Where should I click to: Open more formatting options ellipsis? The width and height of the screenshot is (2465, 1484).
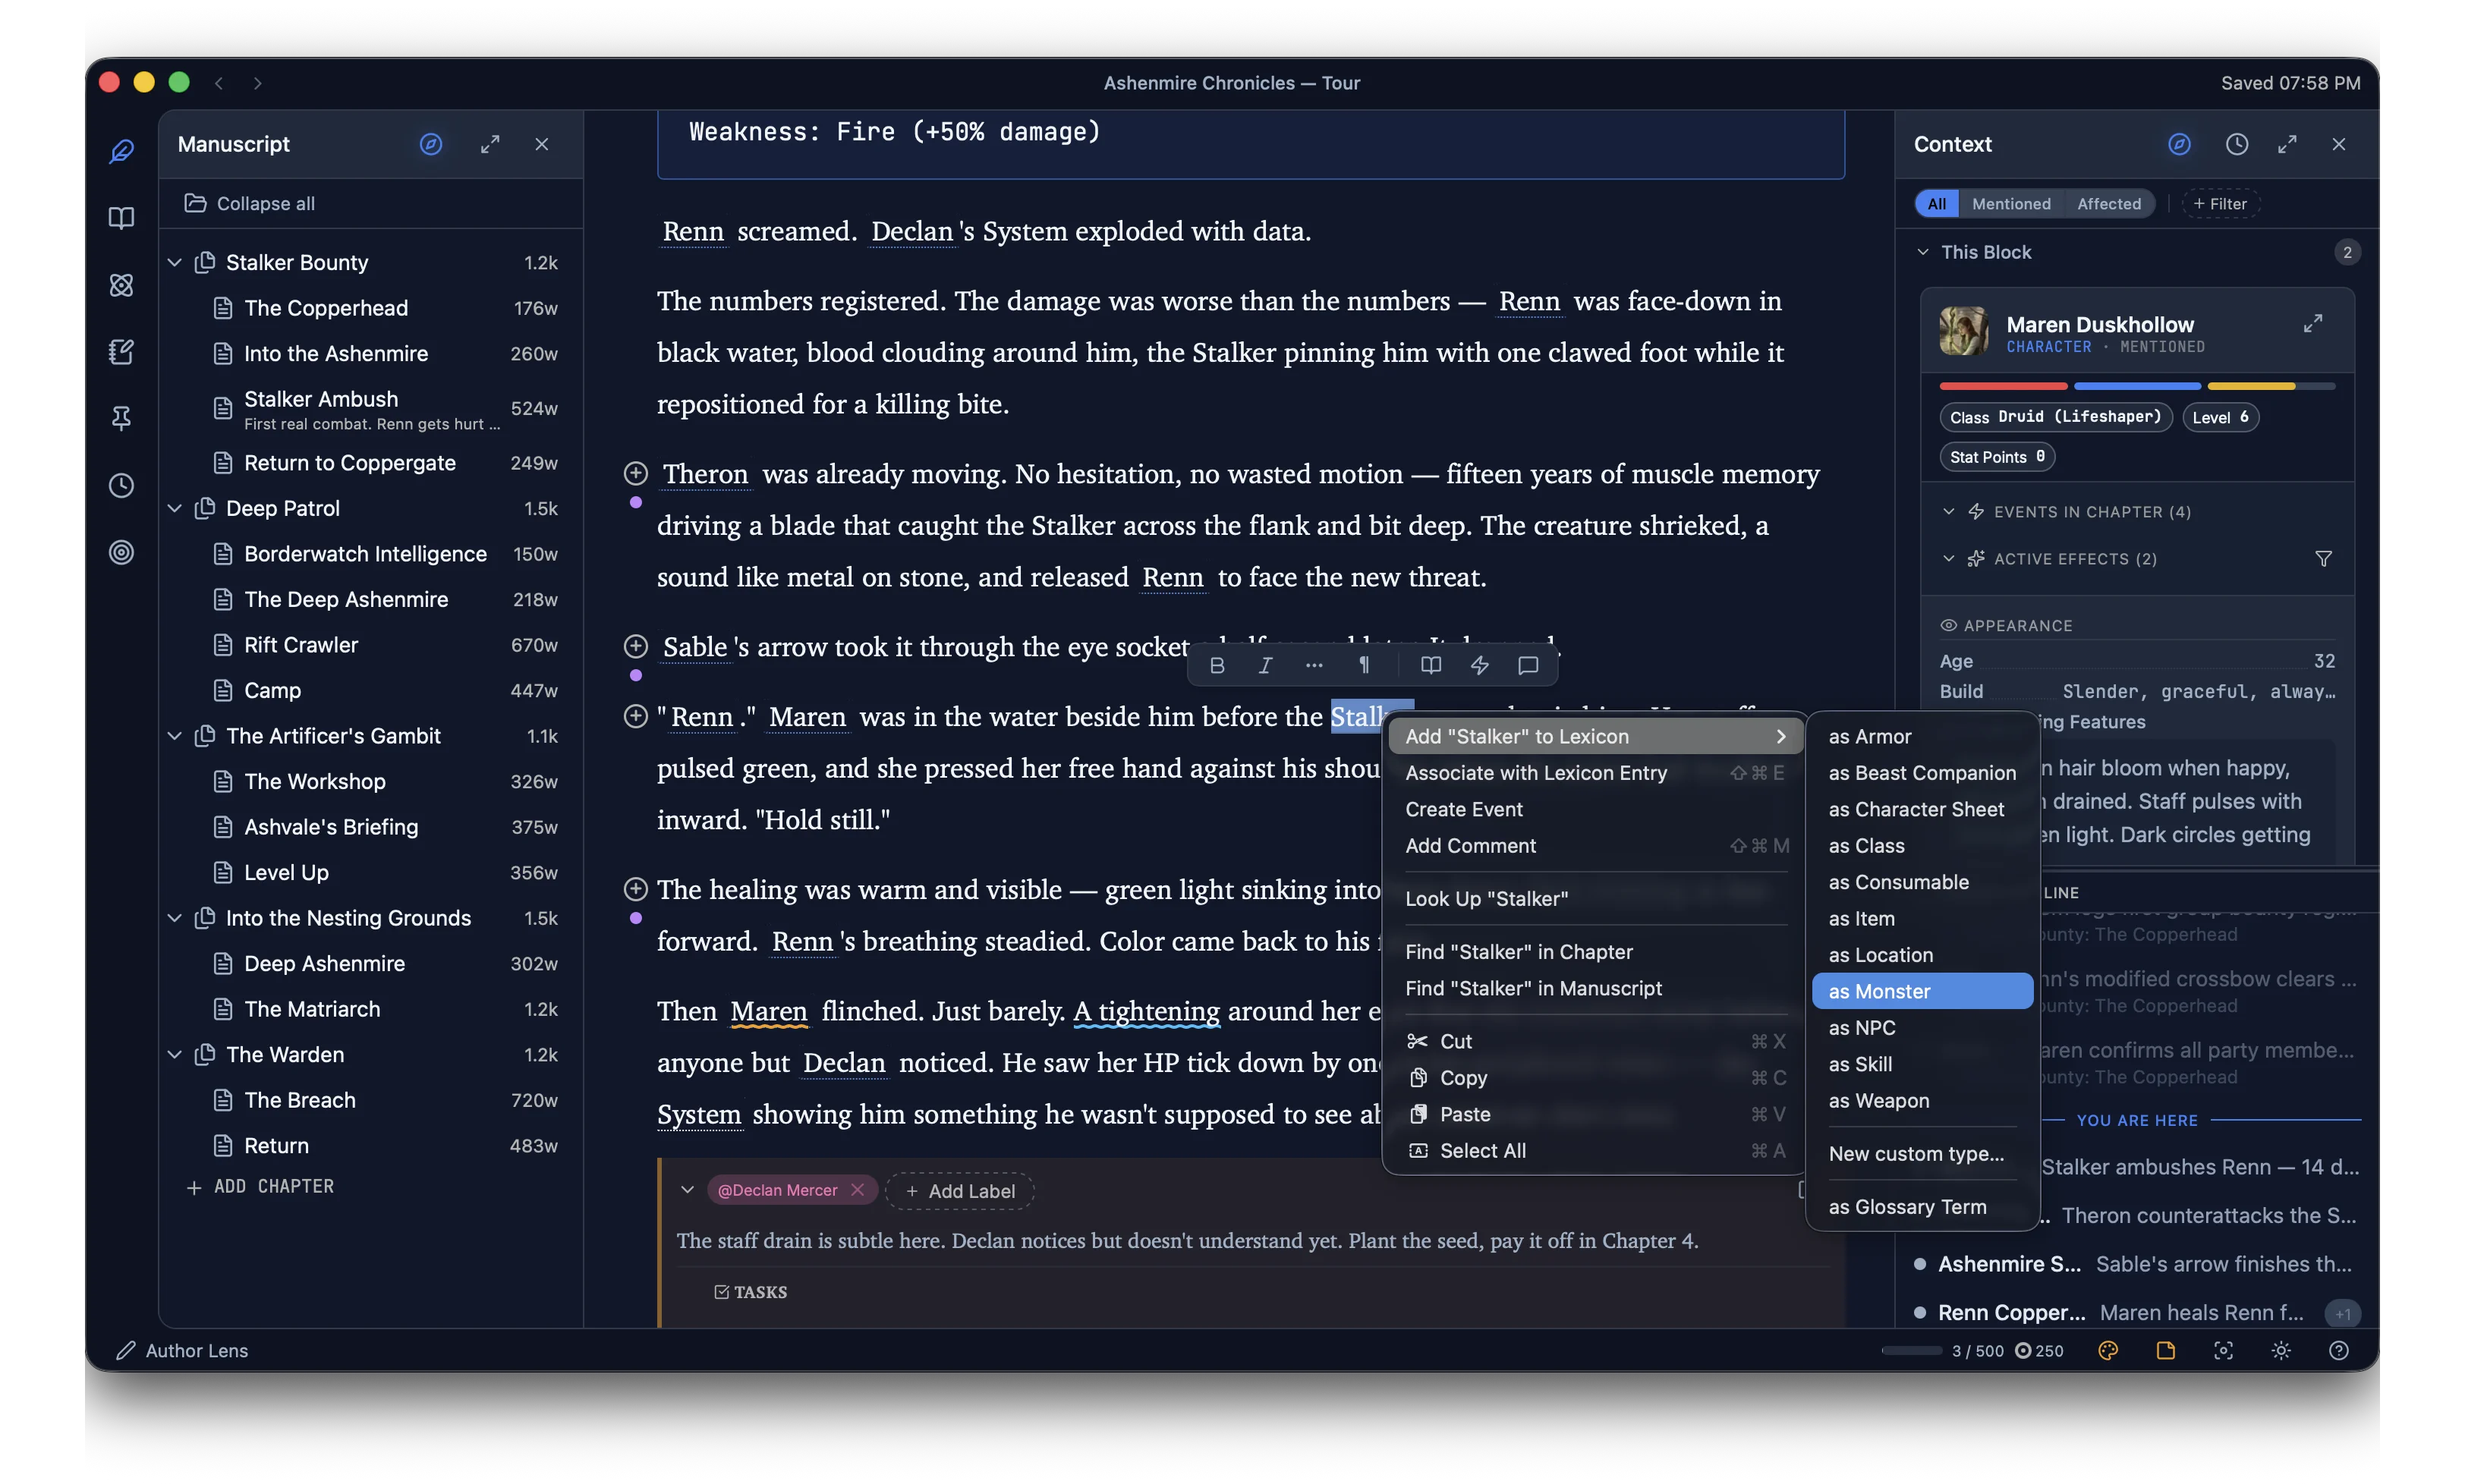(x=1314, y=665)
